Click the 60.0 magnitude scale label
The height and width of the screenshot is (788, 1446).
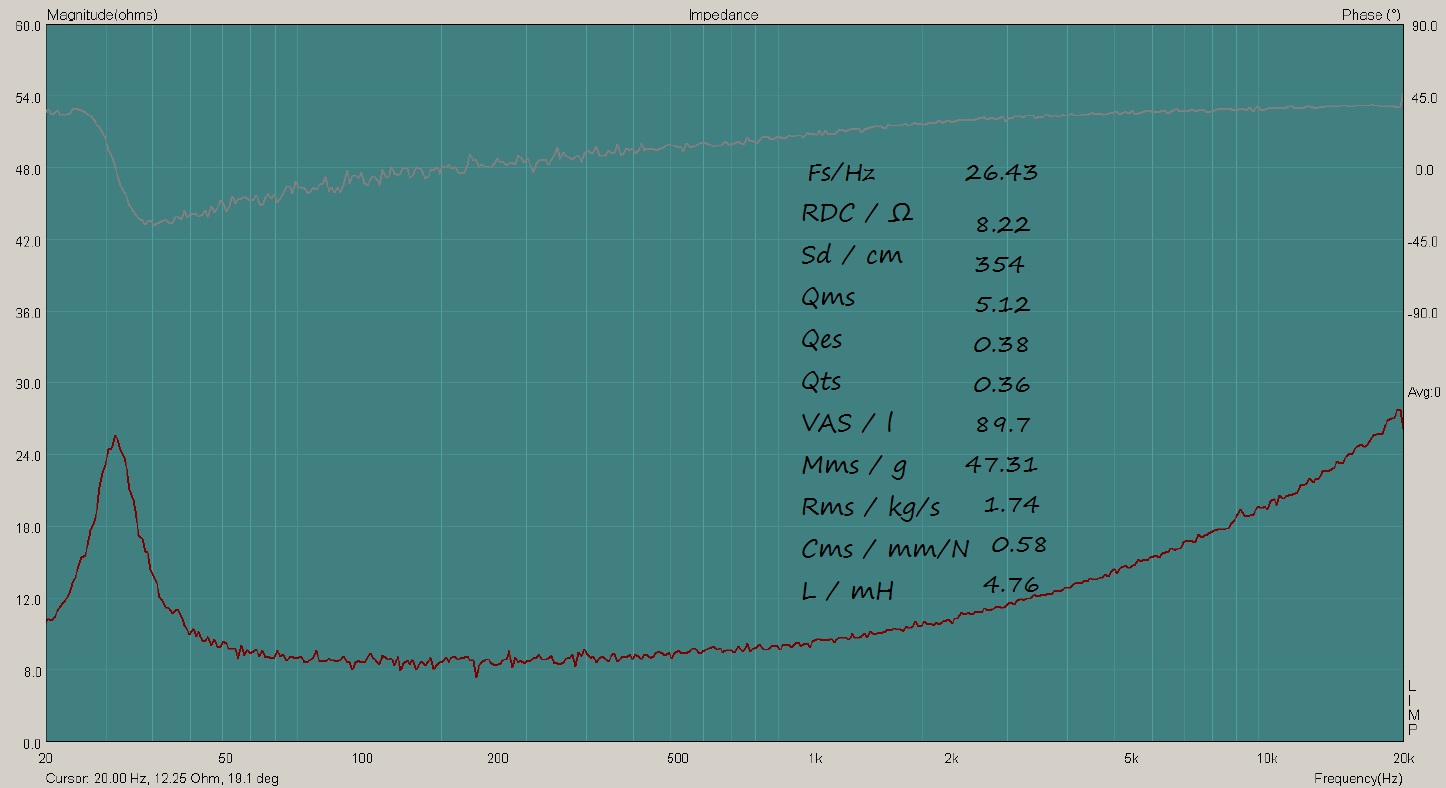[26, 26]
